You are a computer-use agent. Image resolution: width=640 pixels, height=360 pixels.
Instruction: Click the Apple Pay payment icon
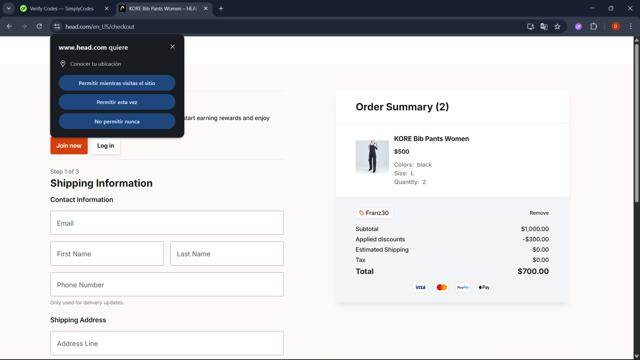coord(484,287)
